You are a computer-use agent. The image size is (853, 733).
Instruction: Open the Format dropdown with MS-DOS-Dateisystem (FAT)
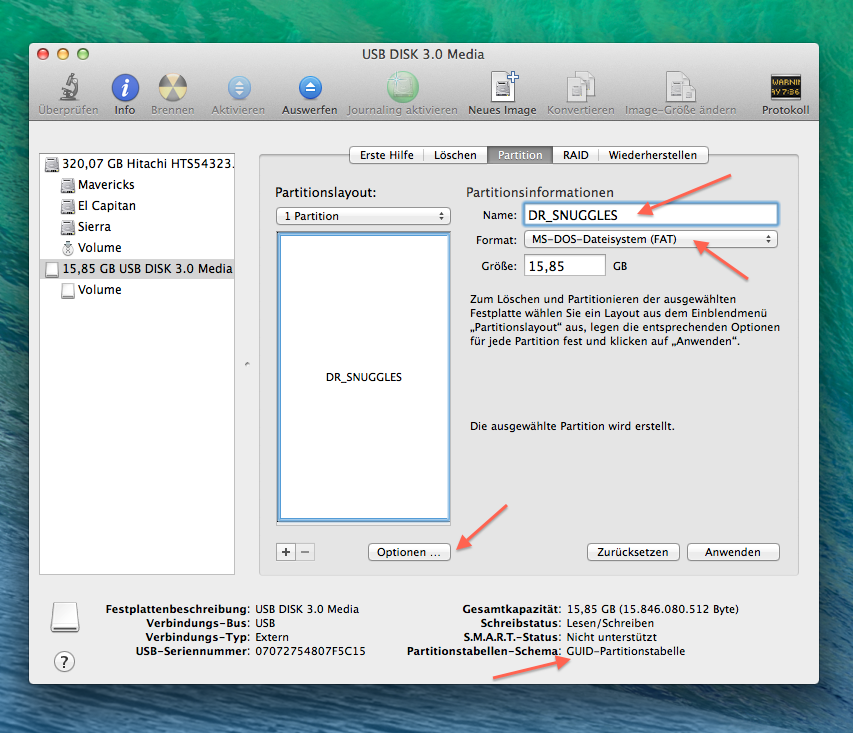651,239
